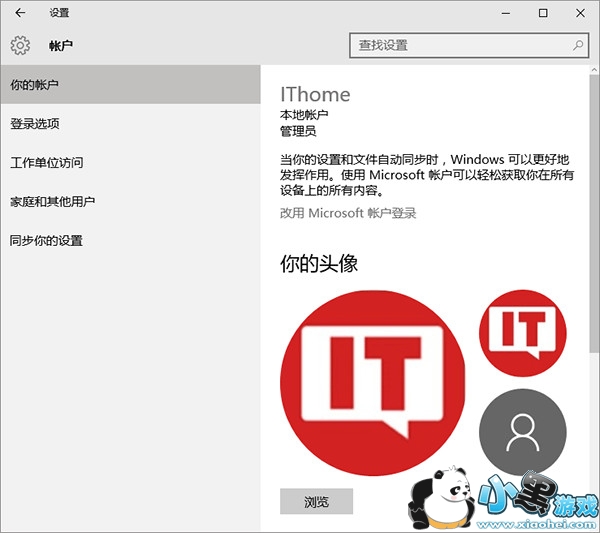Click the 本地帐户 label
Viewport: 600px width, 533px height.
[x=304, y=114]
